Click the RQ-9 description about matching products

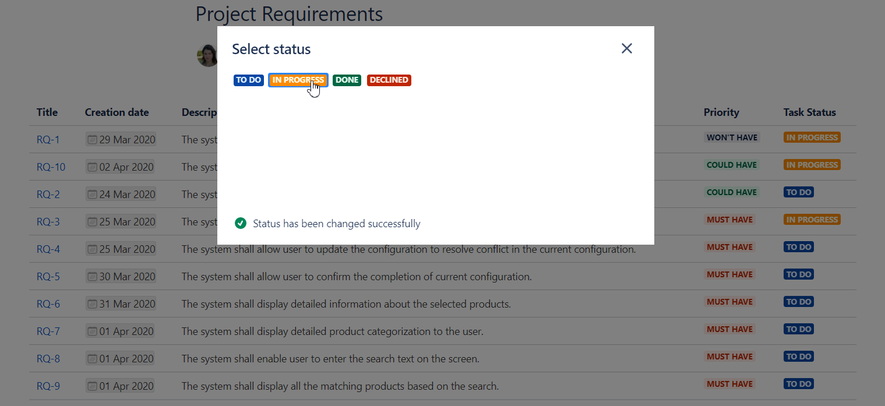(x=340, y=386)
